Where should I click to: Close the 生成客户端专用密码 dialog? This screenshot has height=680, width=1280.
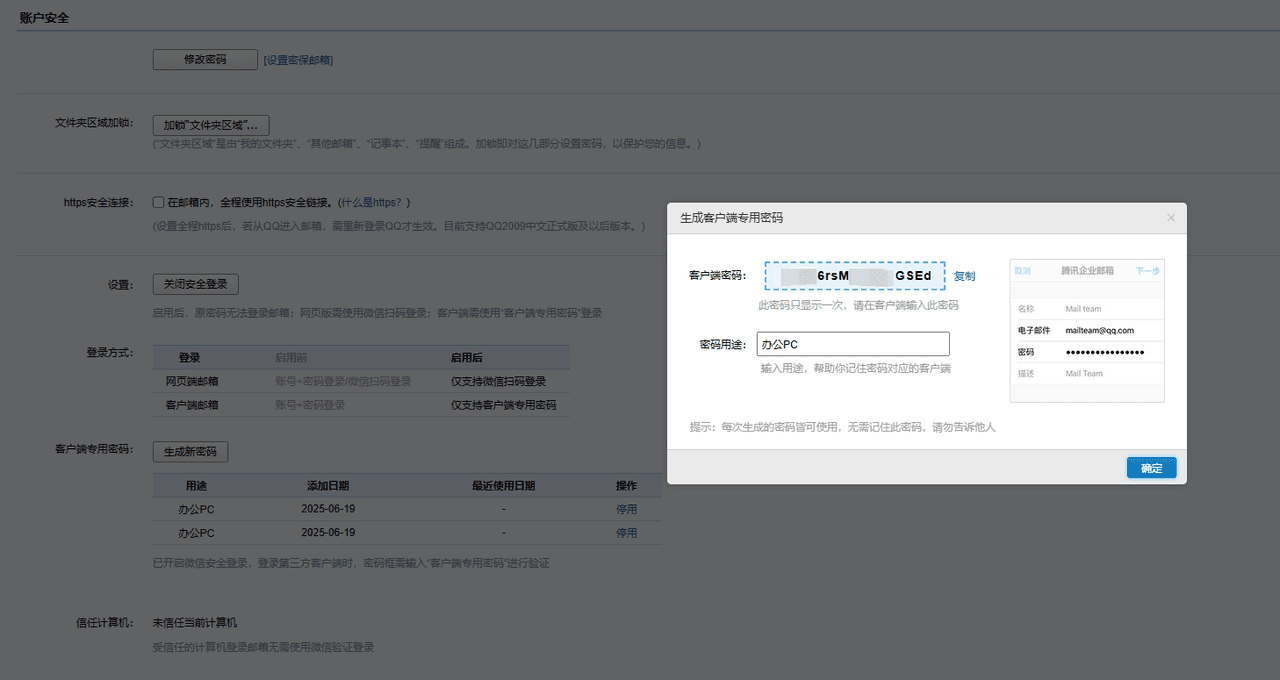tap(1171, 217)
